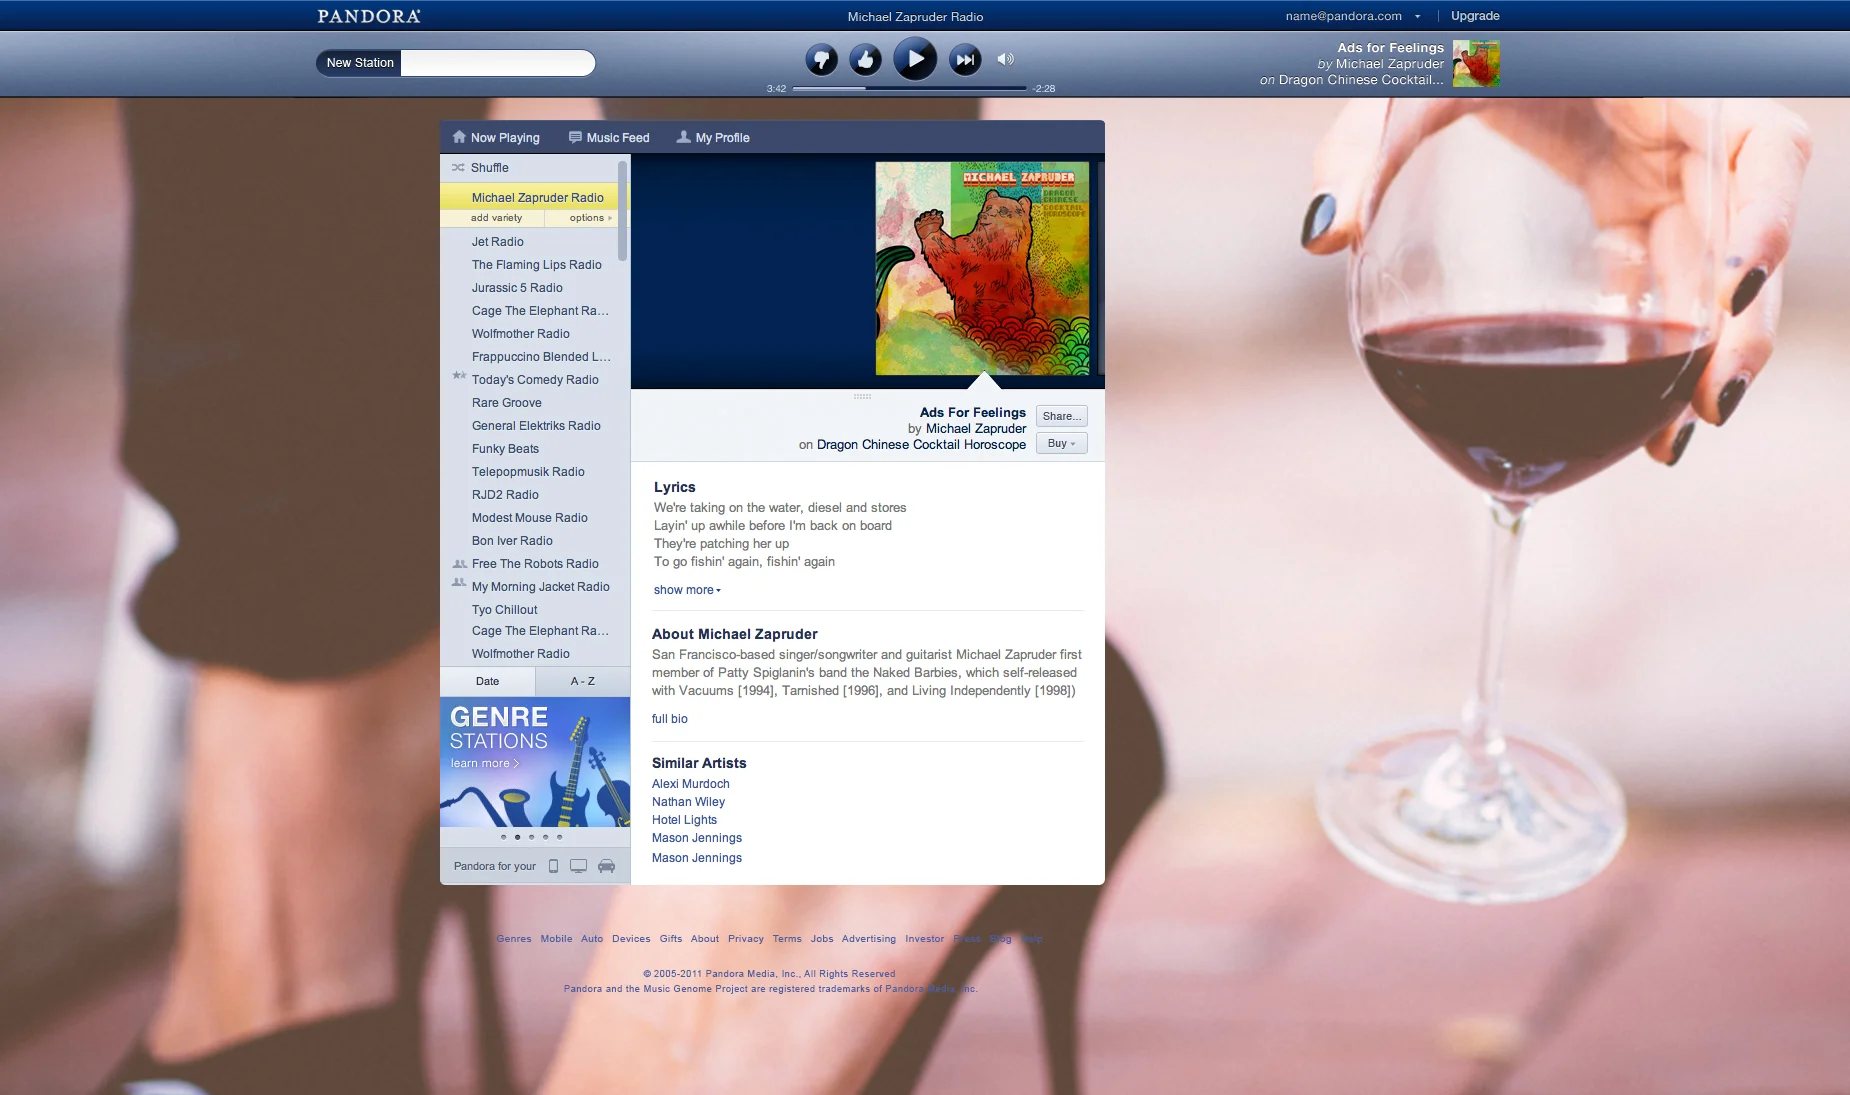Click add variety under the station
Image resolution: width=1850 pixels, height=1095 pixels.
point(496,218)
